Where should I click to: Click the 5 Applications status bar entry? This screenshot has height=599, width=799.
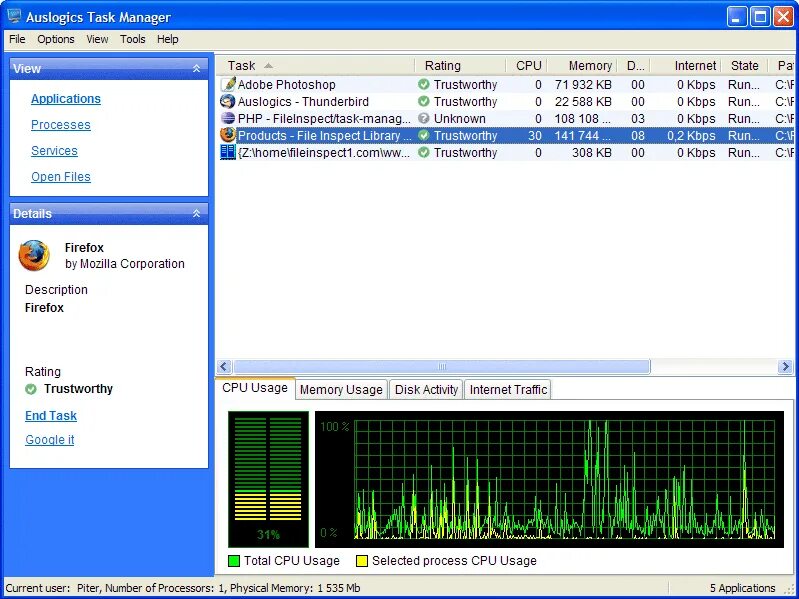(742, 588)
